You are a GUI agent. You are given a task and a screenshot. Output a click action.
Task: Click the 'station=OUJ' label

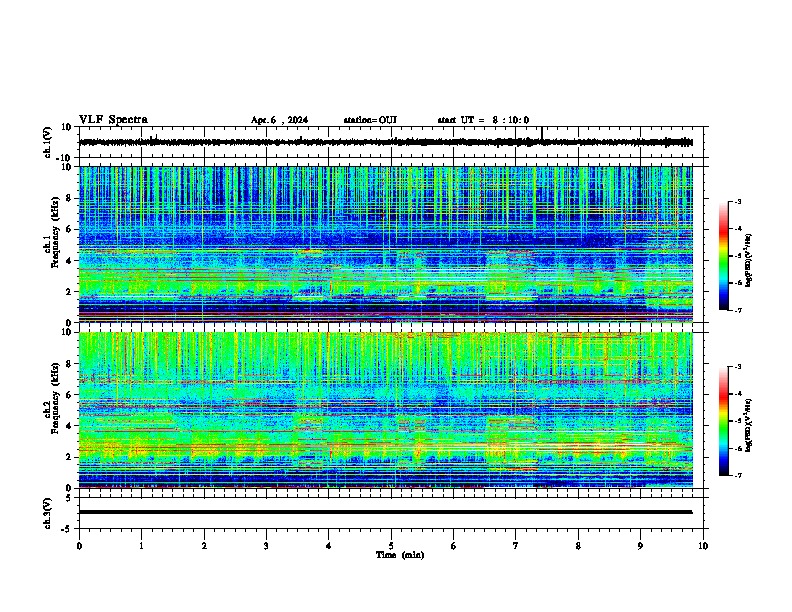coord(370,120)
